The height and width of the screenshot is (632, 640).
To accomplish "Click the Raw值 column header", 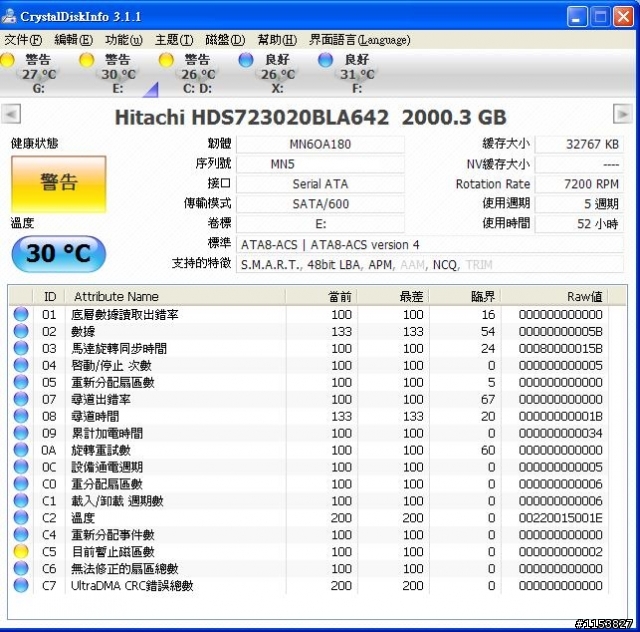I will point(555,296).
